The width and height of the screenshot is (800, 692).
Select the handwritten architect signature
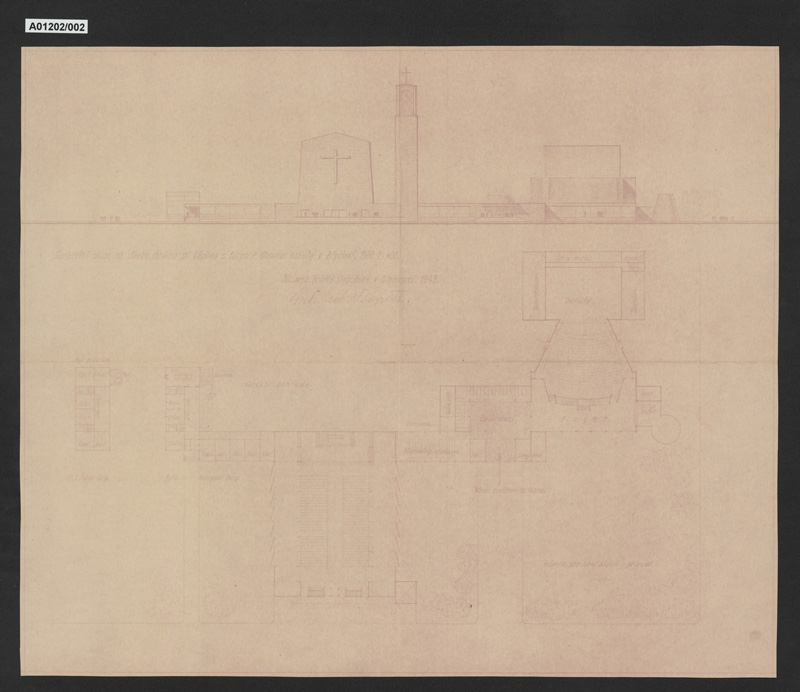349,299
